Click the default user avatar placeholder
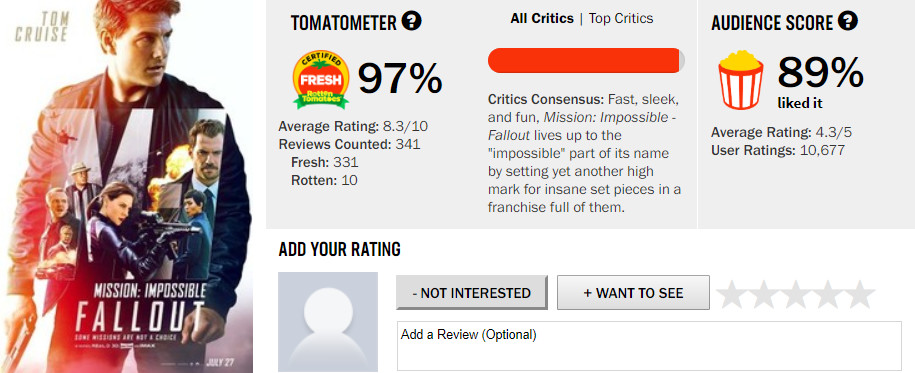 (328, 322)
